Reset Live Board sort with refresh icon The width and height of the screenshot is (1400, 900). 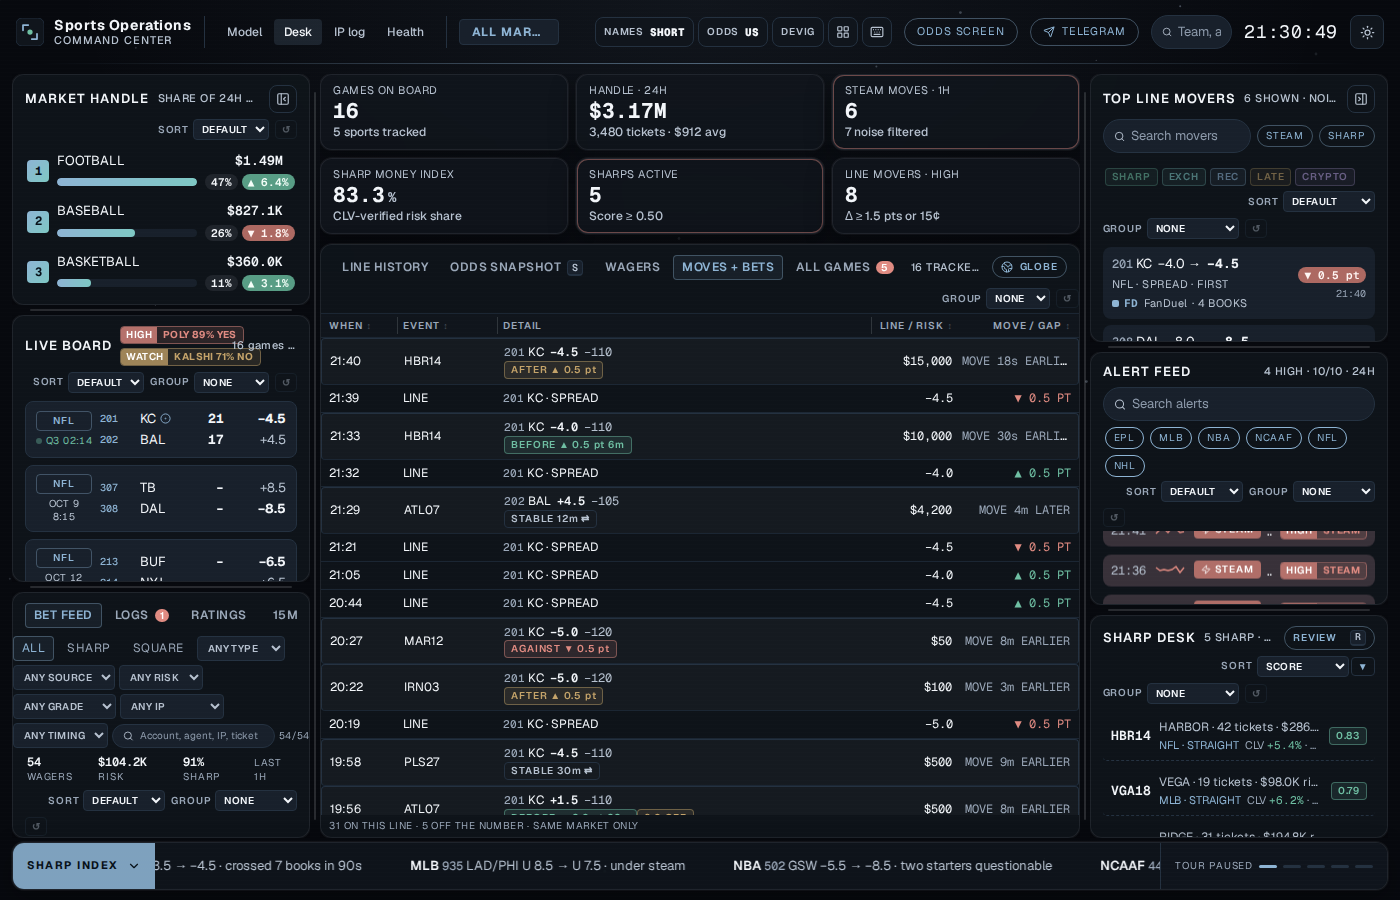coord(286,382)
